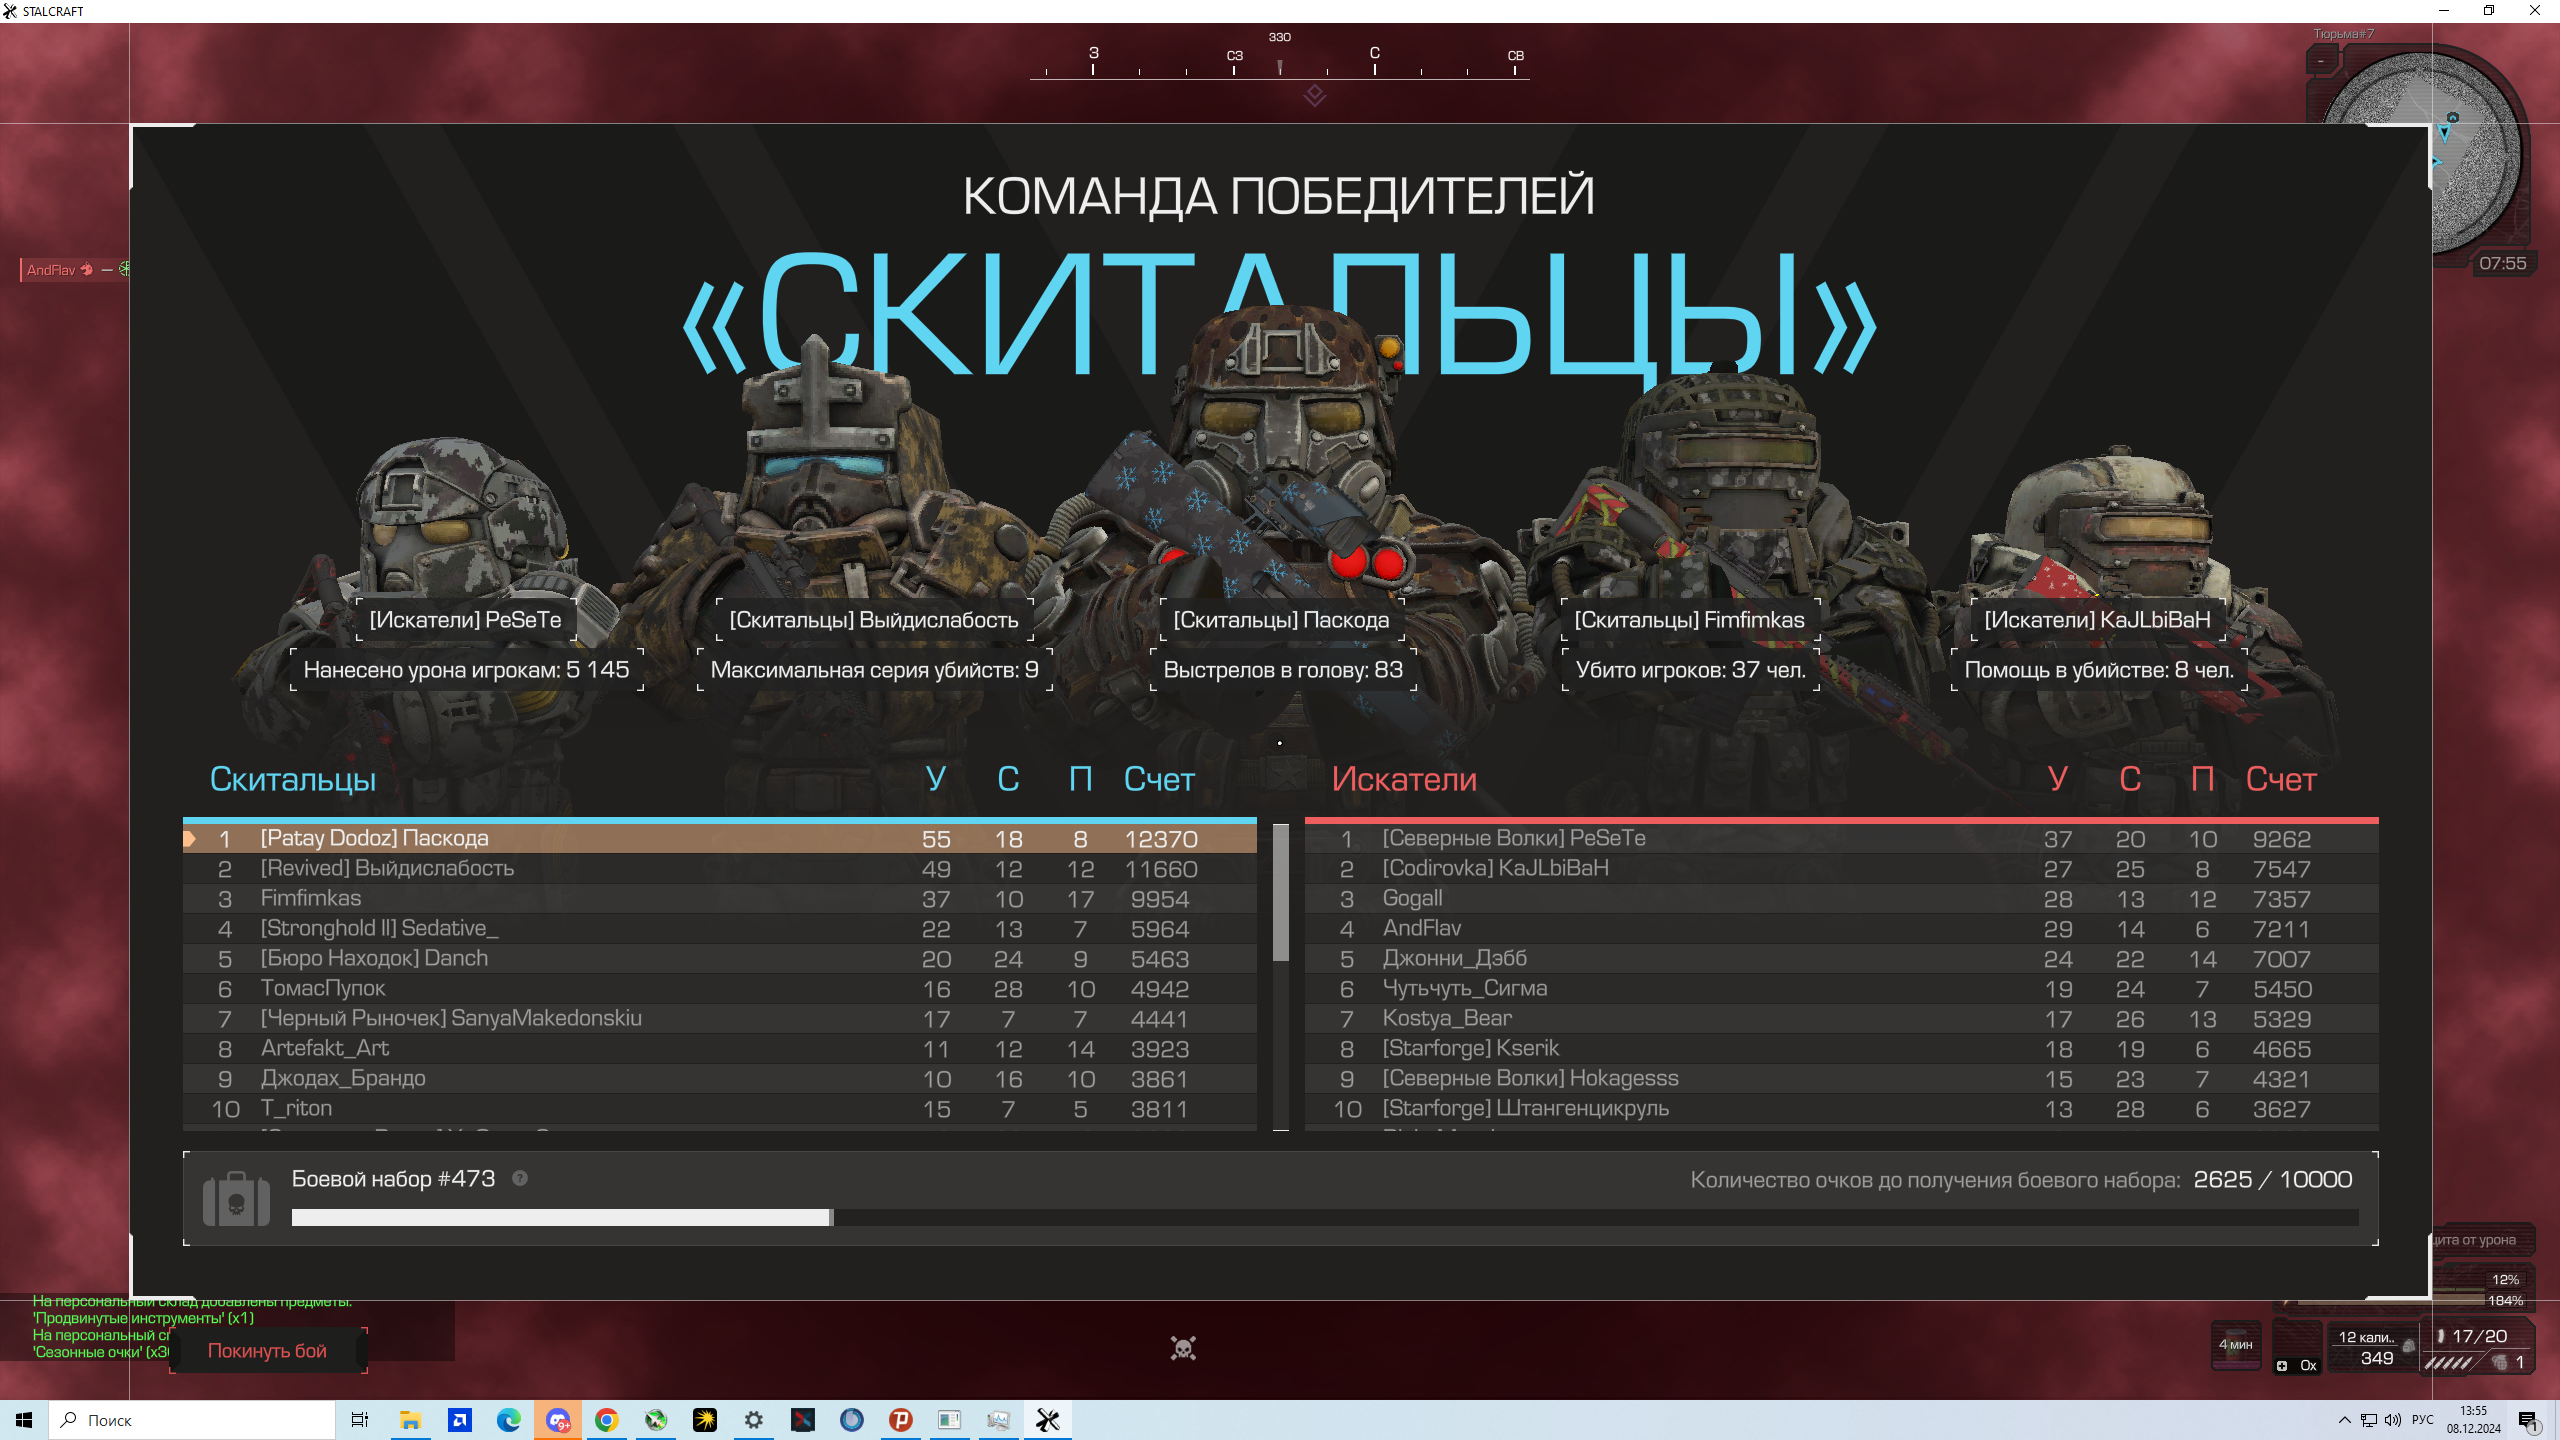Select row '[Starforge] Штангенциркуль'
The height and width of the screenshot is (1440, 2560).
[1841, 1108]
